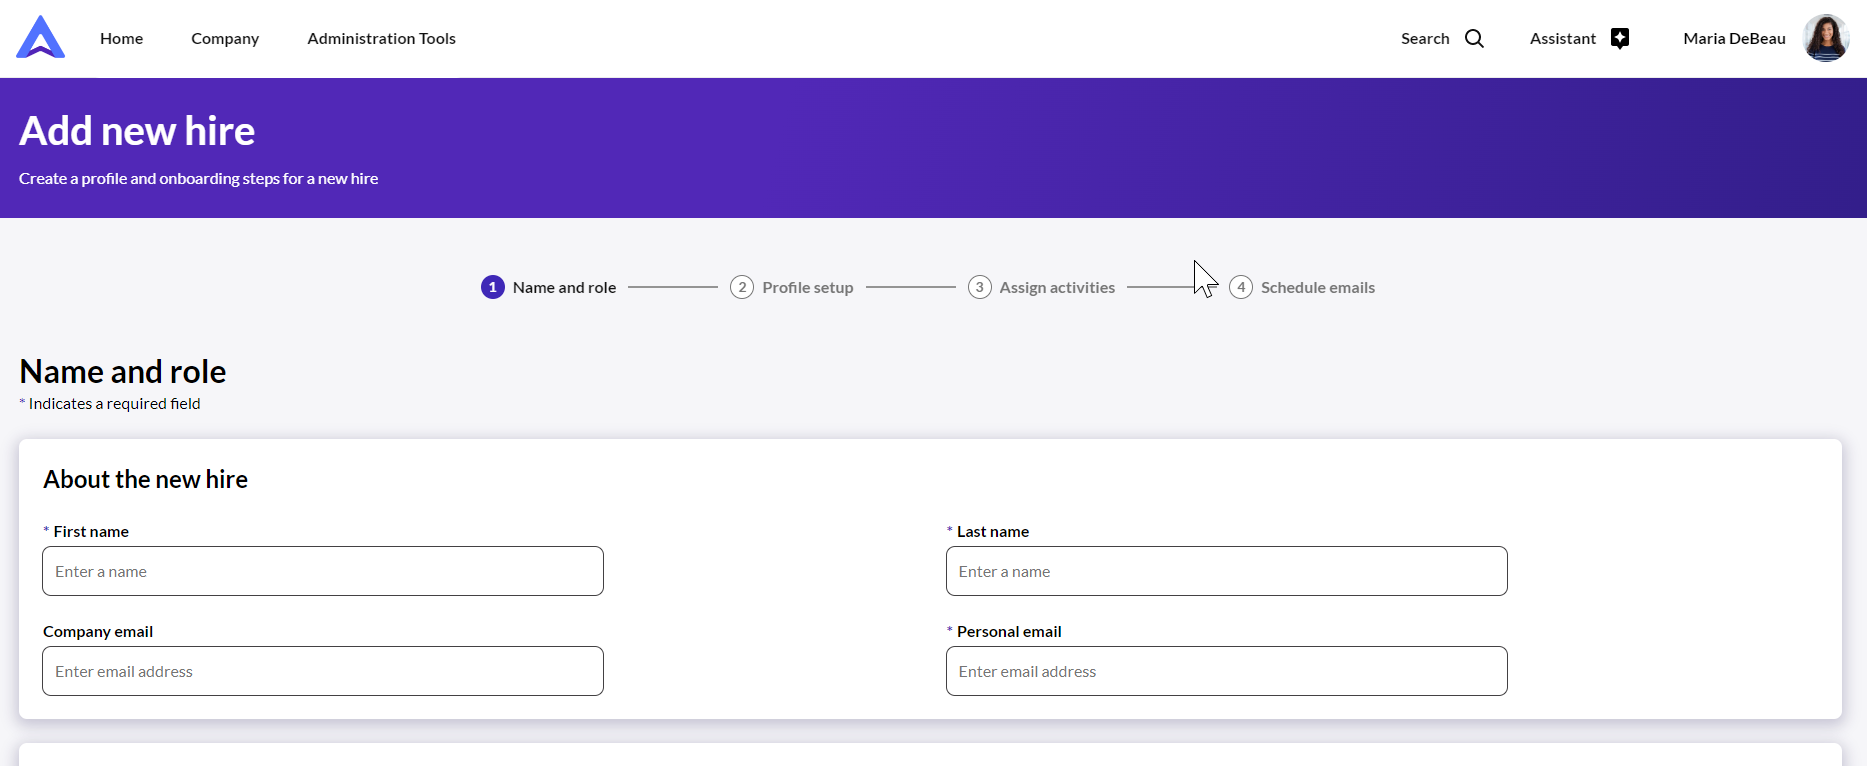Click the step 3 circle icon
The height and width of the screenshot is (766, 1867).
pos(980,287)
